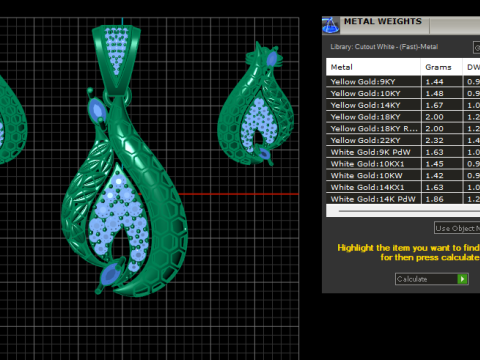This screenshot has height=360, width=480.
Task: Select the Yellow Gold:14KY row
Action: coord(403,105)
